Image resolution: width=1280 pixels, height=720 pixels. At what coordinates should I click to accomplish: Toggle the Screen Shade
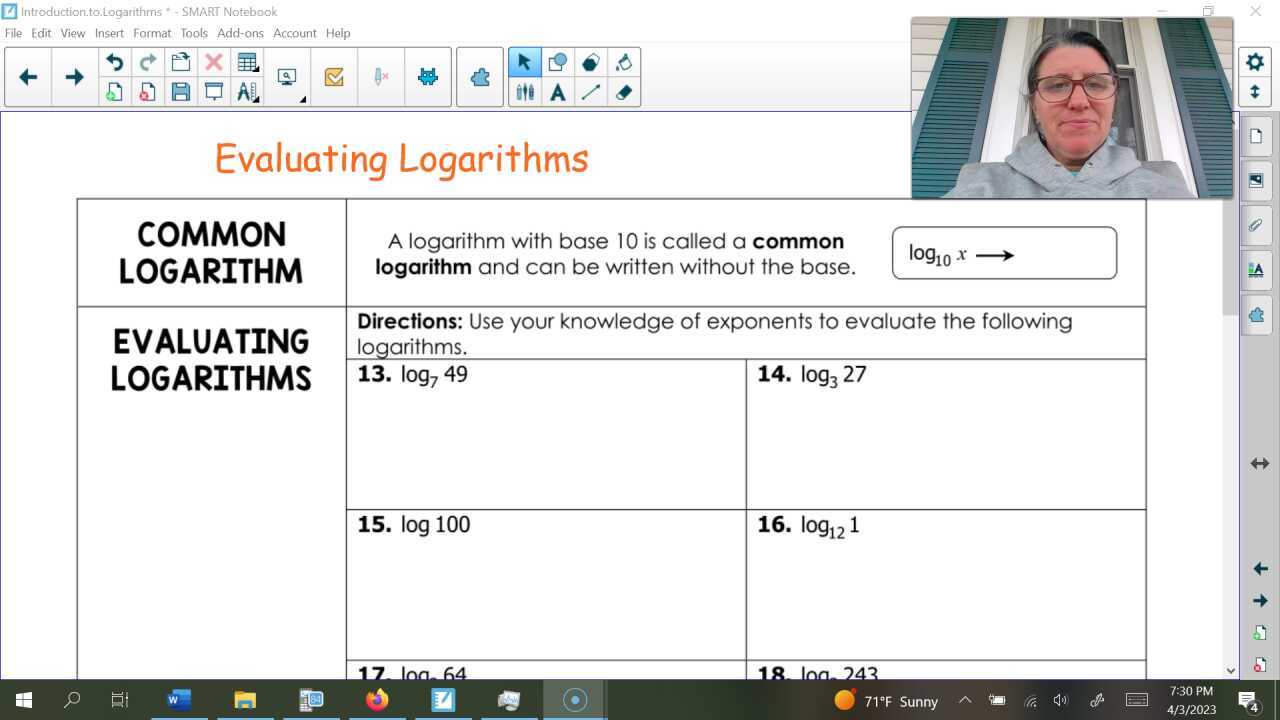click(x=214, y=92)
